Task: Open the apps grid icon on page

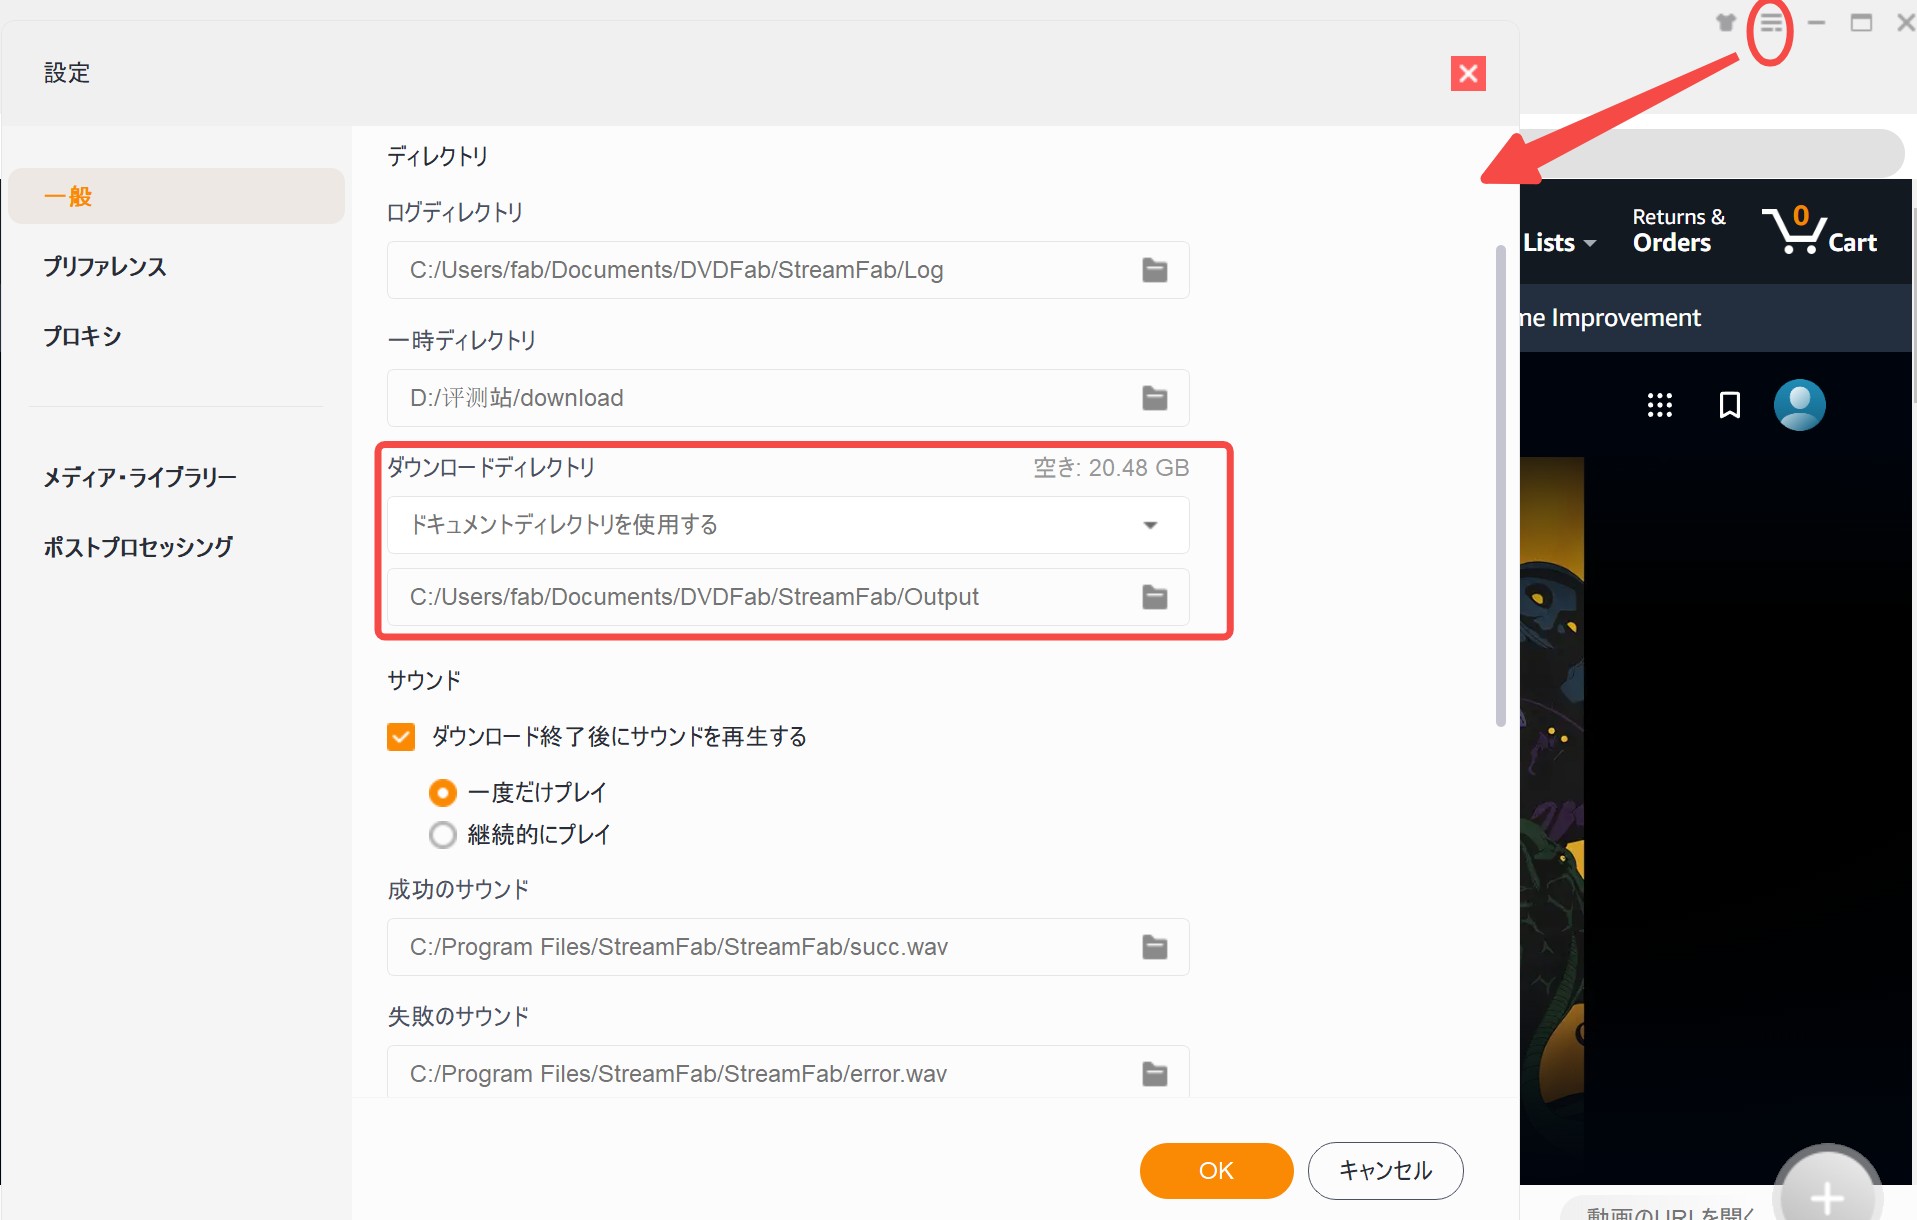Action: point(1660,405)
